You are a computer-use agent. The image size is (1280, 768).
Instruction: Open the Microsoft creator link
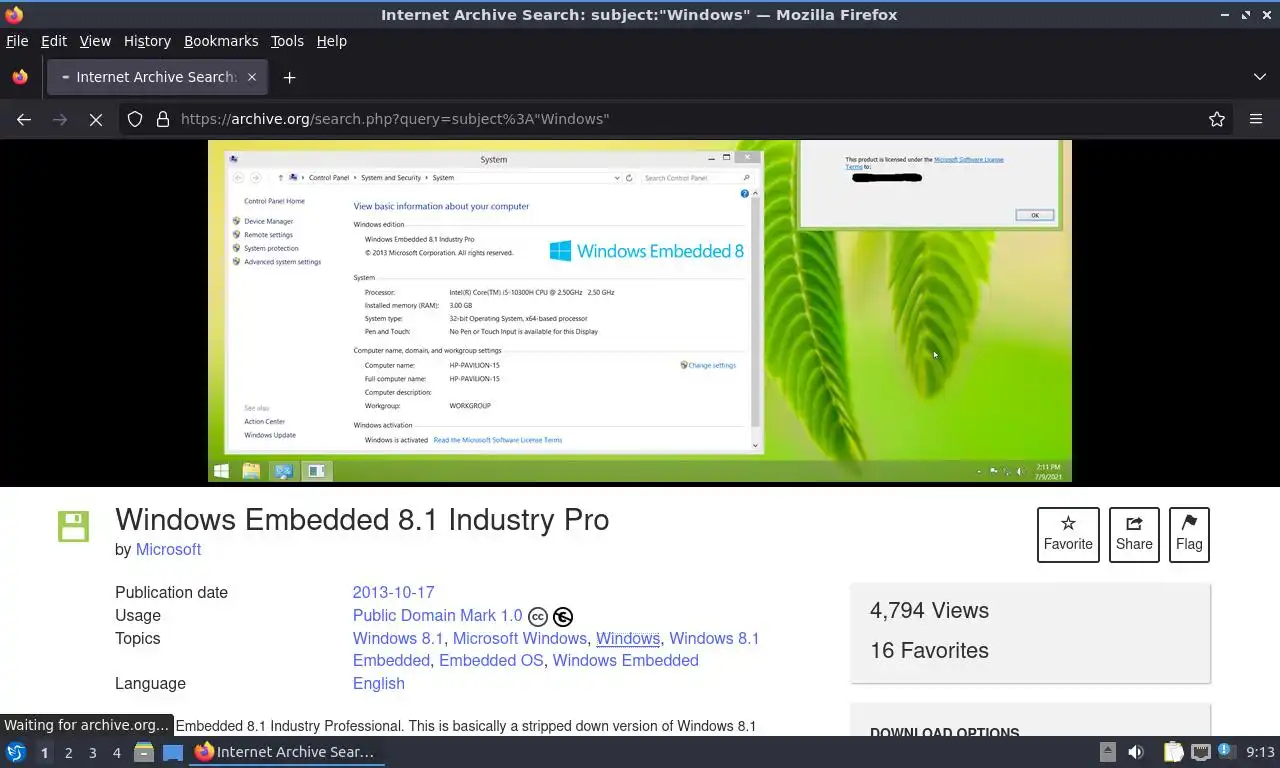[x=168, y=549]
